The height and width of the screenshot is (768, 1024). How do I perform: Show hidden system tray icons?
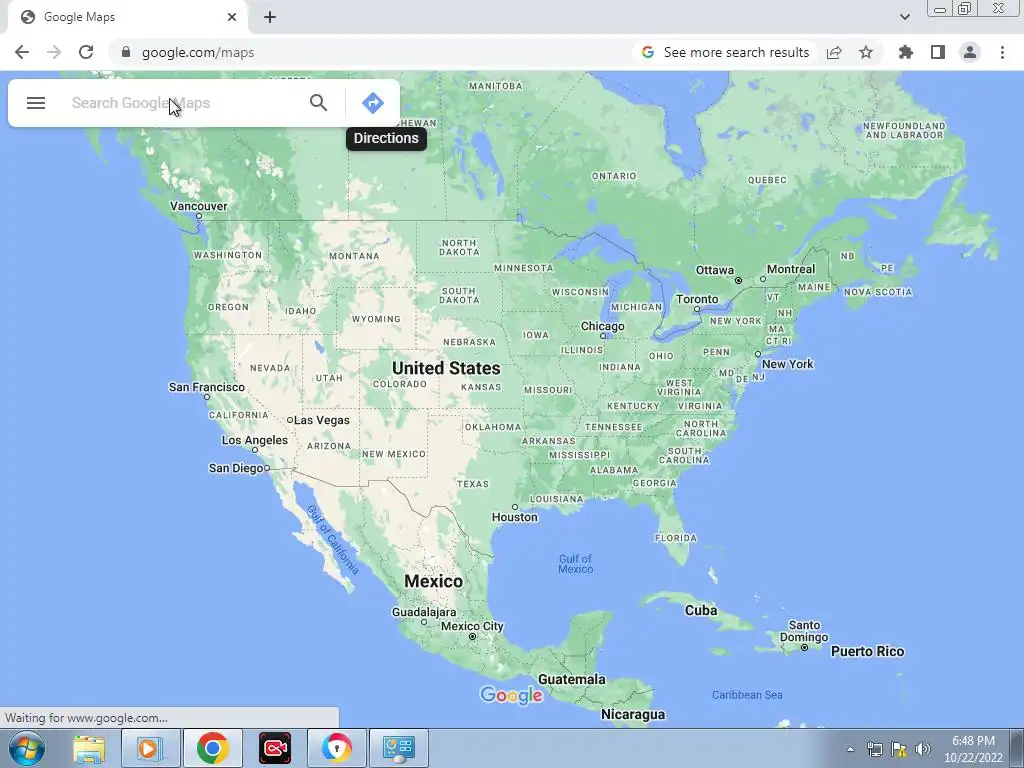click(x=850, y=749)
